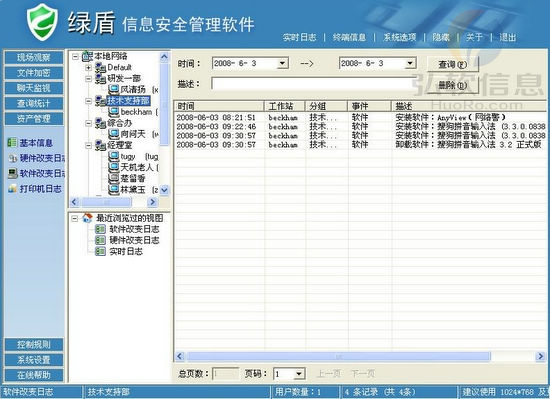This screenshot has height=399, width=550.
Task: Click the 描述 description input field
Action: (313, 84)
